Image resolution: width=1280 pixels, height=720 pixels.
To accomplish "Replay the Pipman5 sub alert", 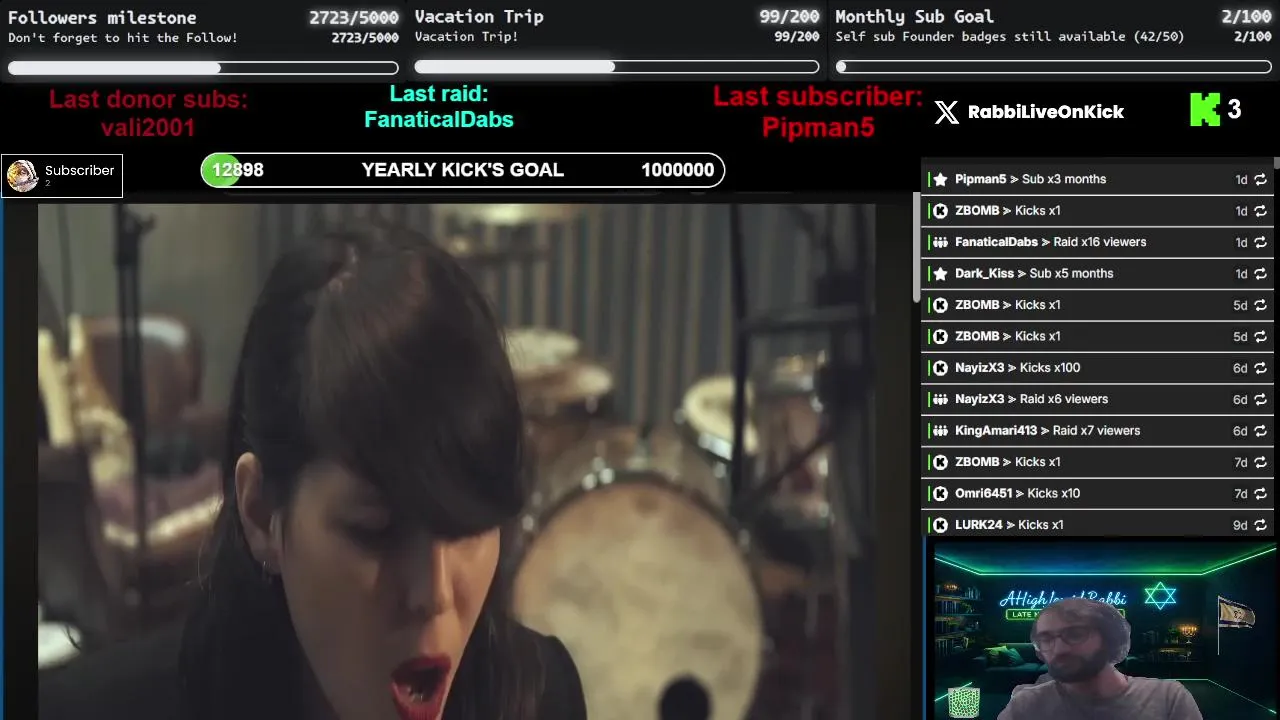I will point(1260,179).
